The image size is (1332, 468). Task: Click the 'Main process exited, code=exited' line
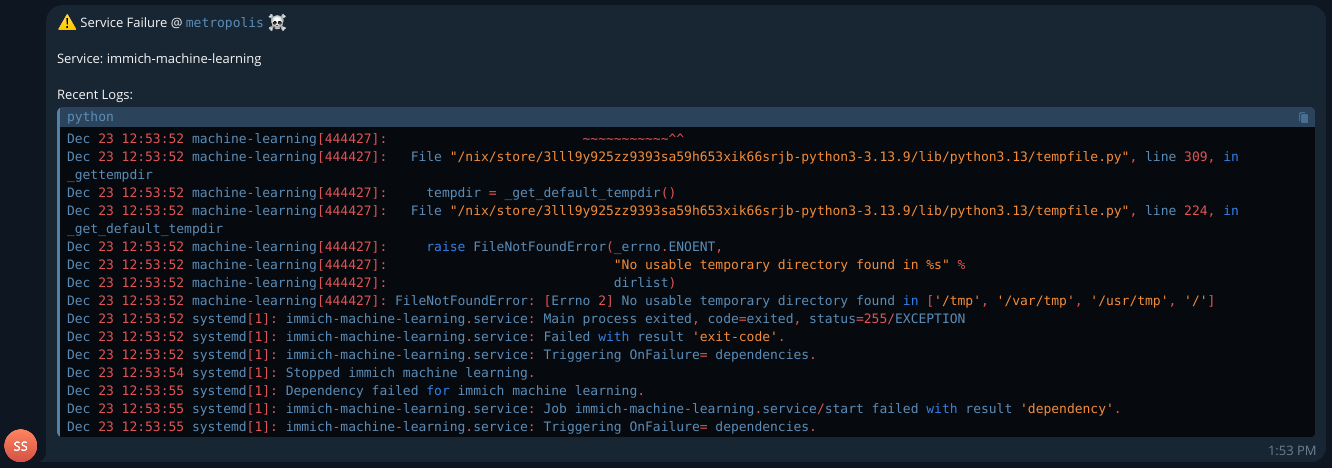click(x=516, y=319)
